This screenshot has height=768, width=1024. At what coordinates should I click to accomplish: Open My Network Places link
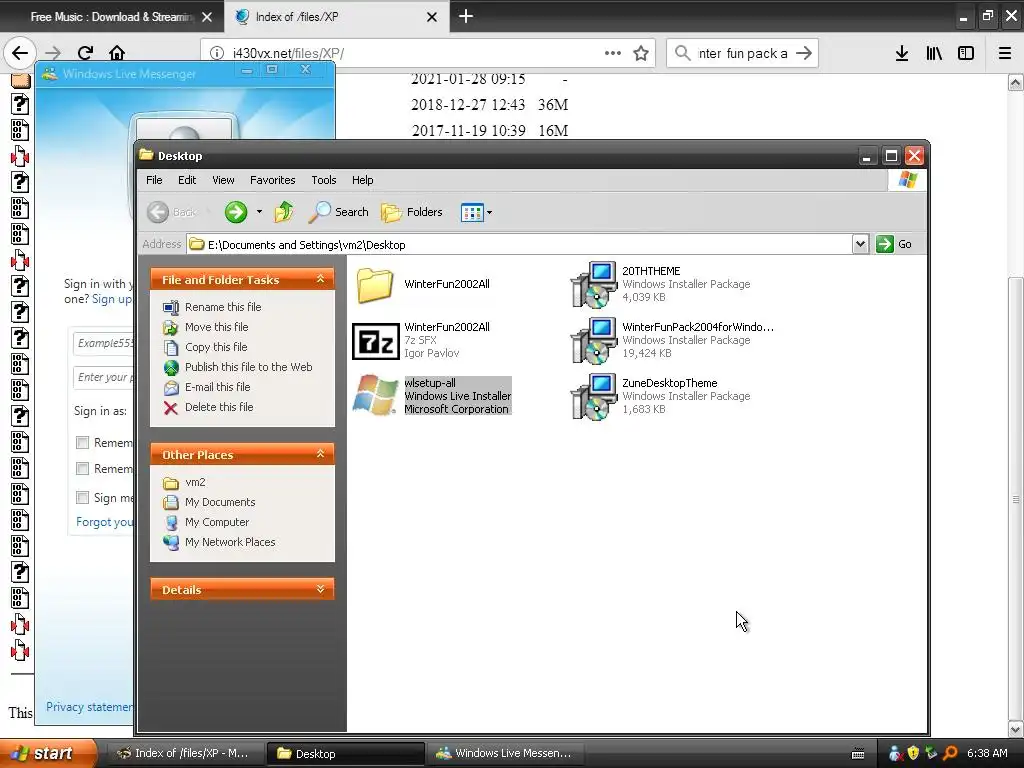tap(230, 543)
